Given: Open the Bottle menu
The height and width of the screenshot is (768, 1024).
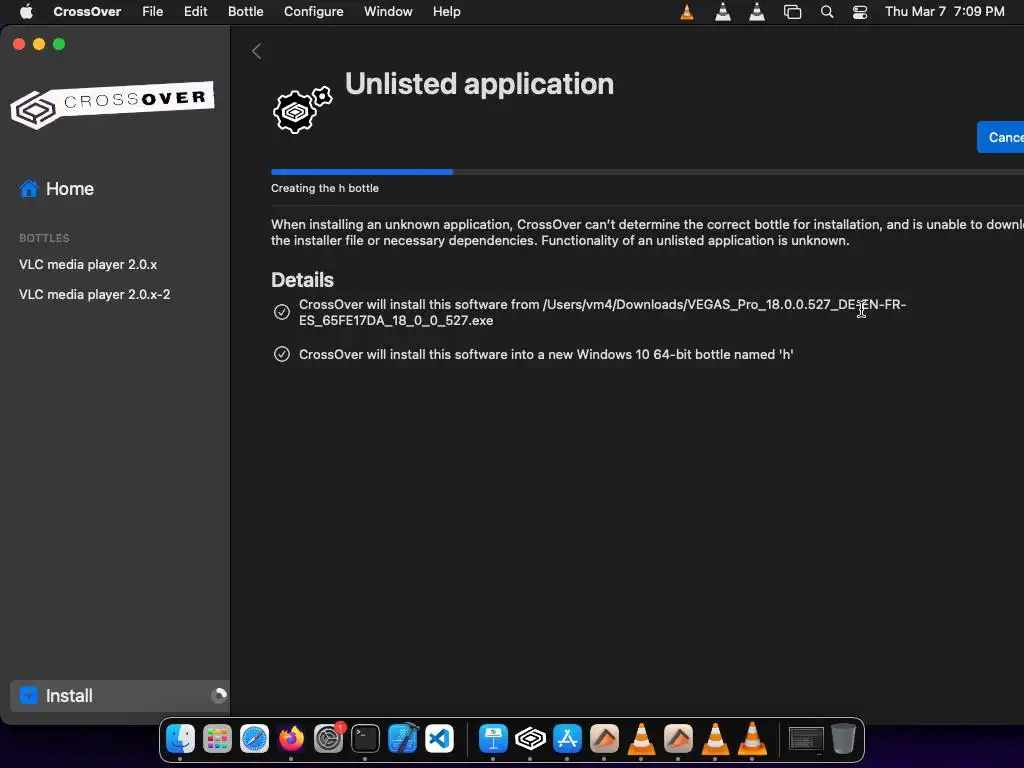Looking at the screenshot, I should pyautogui.click(x=246, y=12).
